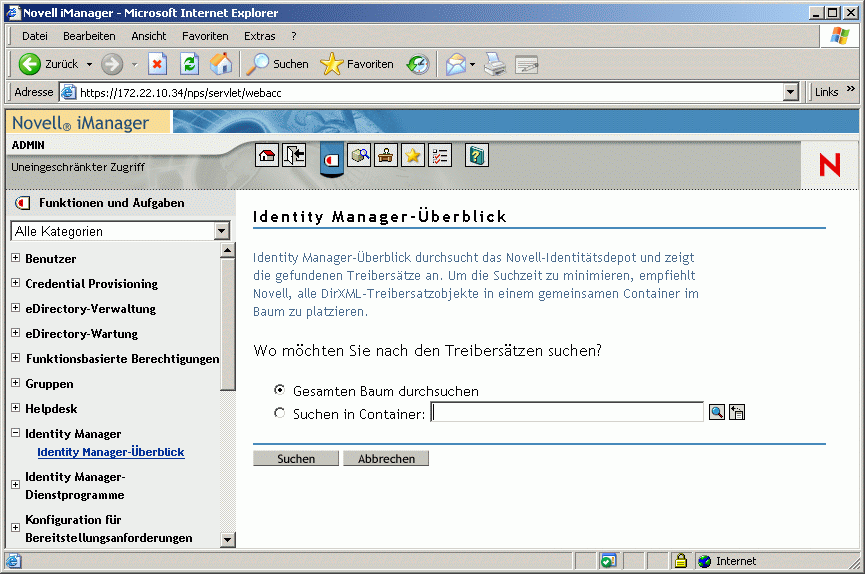Click the browser Stop icon

157,64
